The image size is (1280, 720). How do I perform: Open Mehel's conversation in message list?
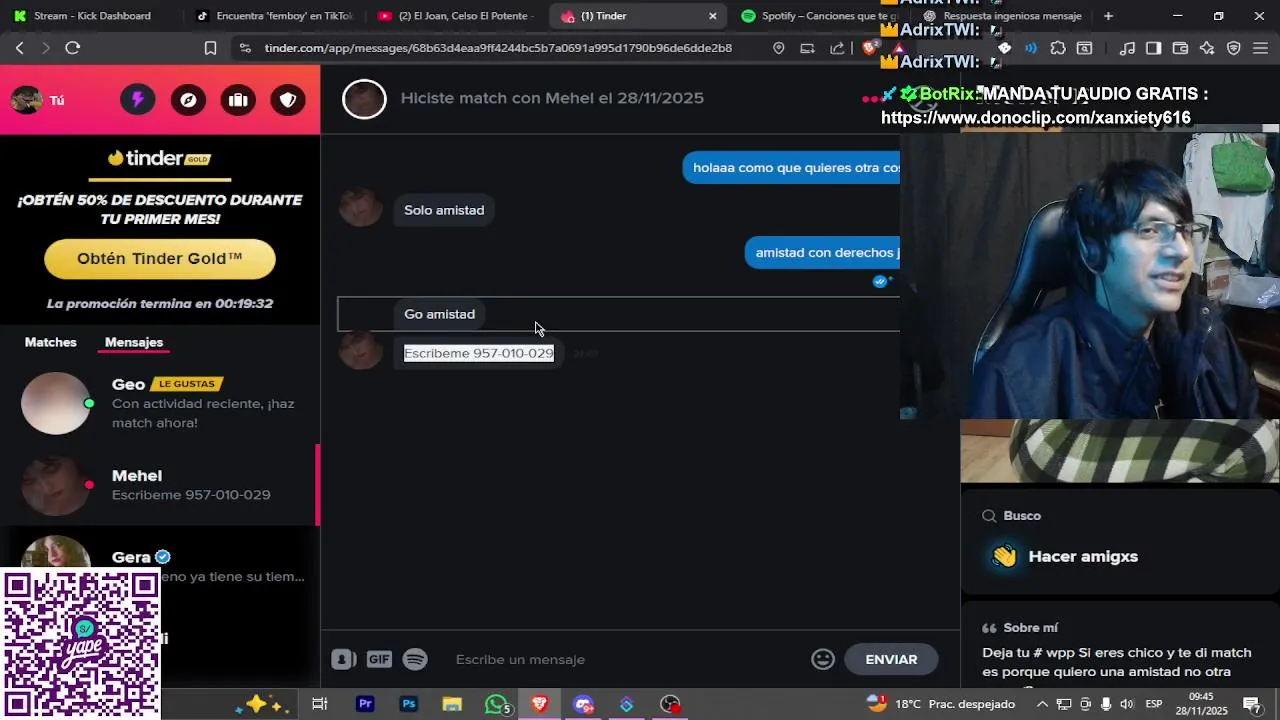[160, 485]
